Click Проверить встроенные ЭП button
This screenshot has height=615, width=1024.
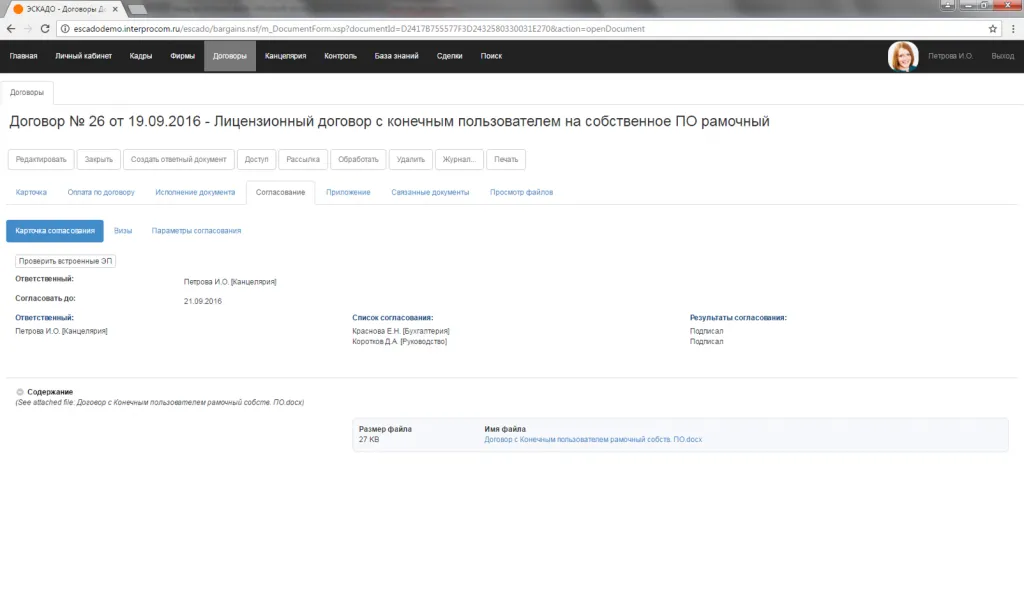coord(66,261)
